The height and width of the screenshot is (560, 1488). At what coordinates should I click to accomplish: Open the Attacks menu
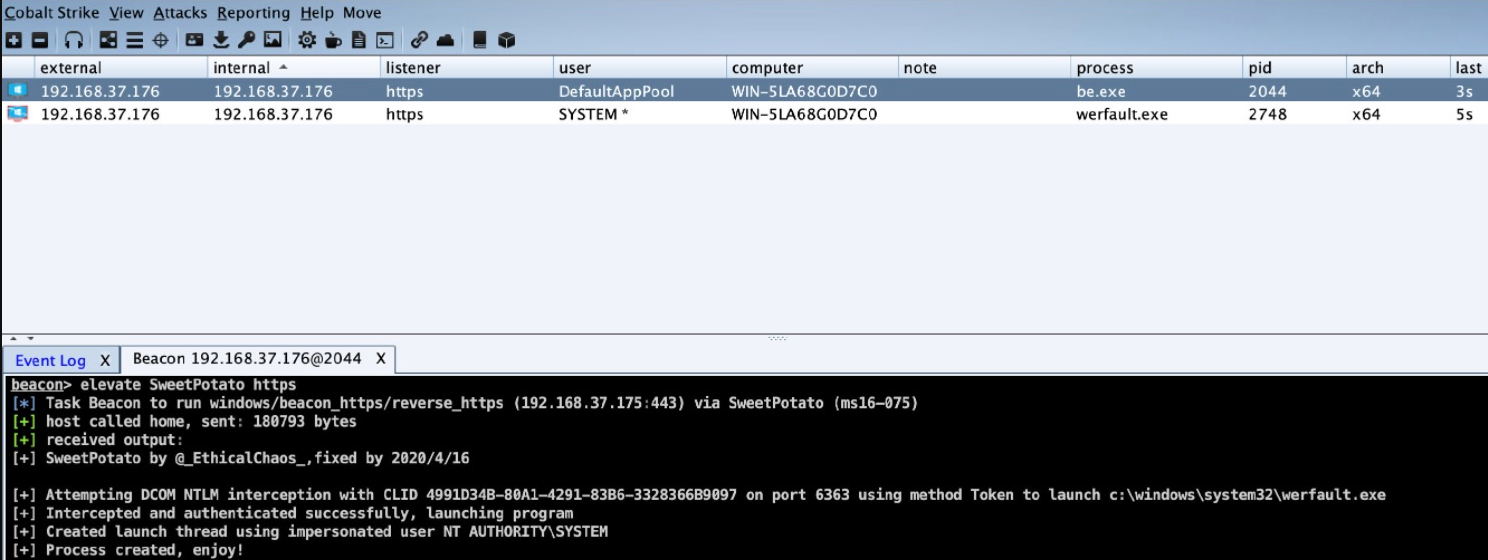coord(180,13)
